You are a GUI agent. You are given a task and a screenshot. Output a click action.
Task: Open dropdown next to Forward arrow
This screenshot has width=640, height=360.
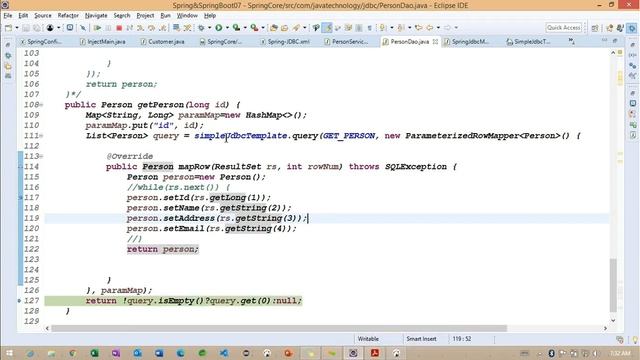tap(456, 28)
